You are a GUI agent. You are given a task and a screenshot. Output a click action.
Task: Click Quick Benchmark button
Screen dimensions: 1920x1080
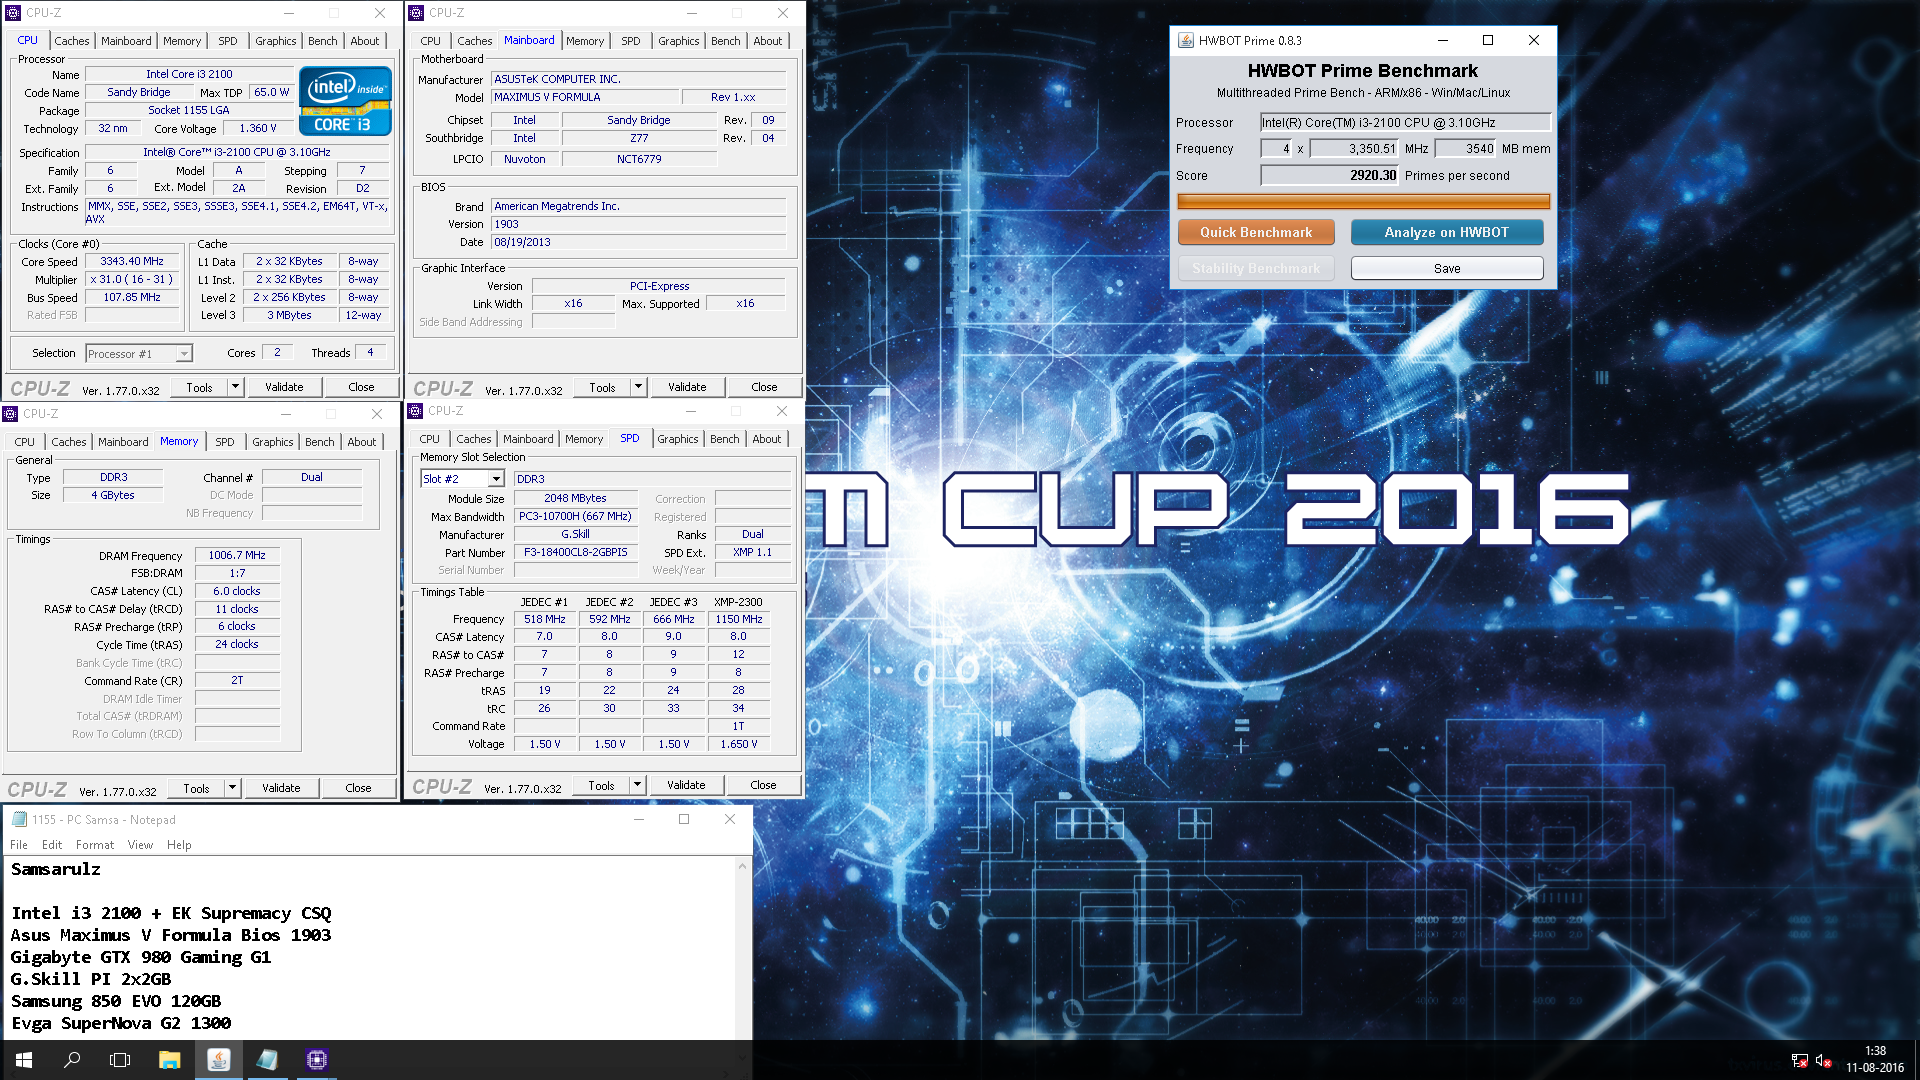[1256, 232]
